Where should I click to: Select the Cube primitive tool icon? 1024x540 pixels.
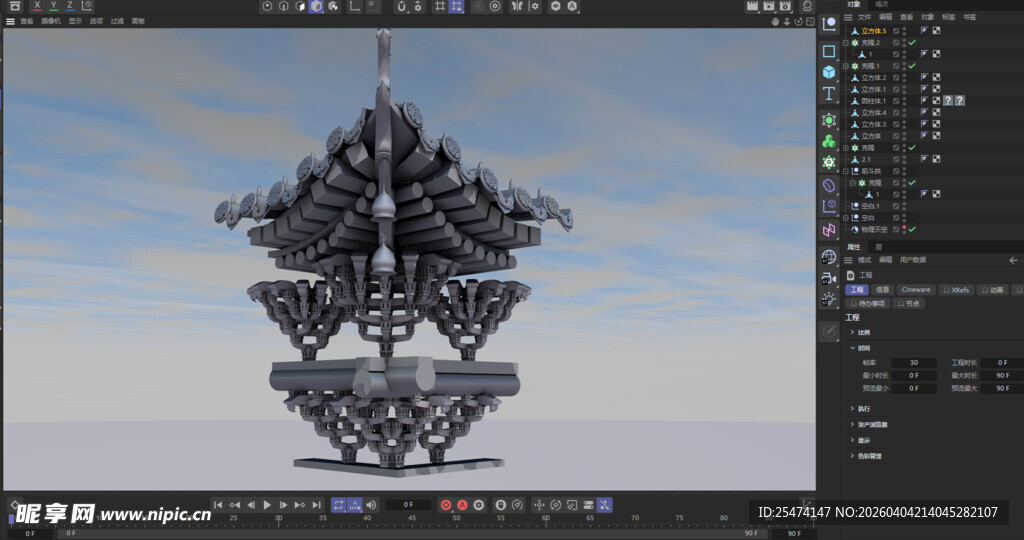(829, 72)
